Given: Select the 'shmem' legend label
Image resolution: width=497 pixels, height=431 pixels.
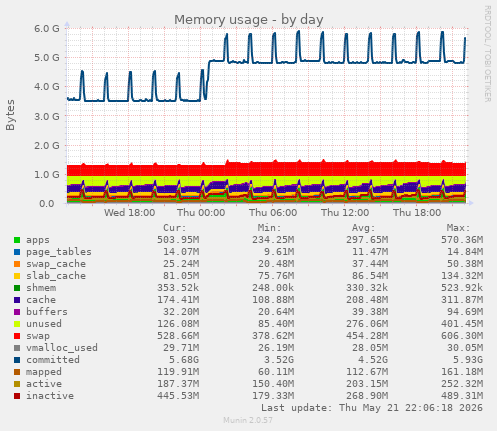Looking at the screenshot, I should 41,288.
